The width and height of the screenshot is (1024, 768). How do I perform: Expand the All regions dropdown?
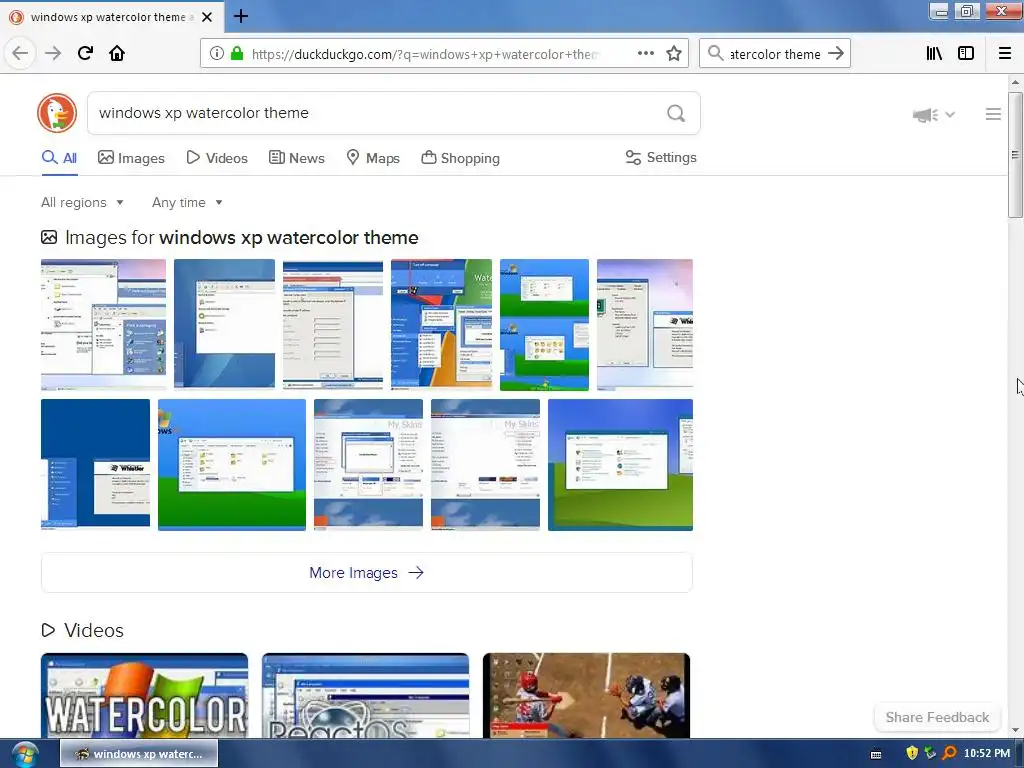[x=82, y=202]
